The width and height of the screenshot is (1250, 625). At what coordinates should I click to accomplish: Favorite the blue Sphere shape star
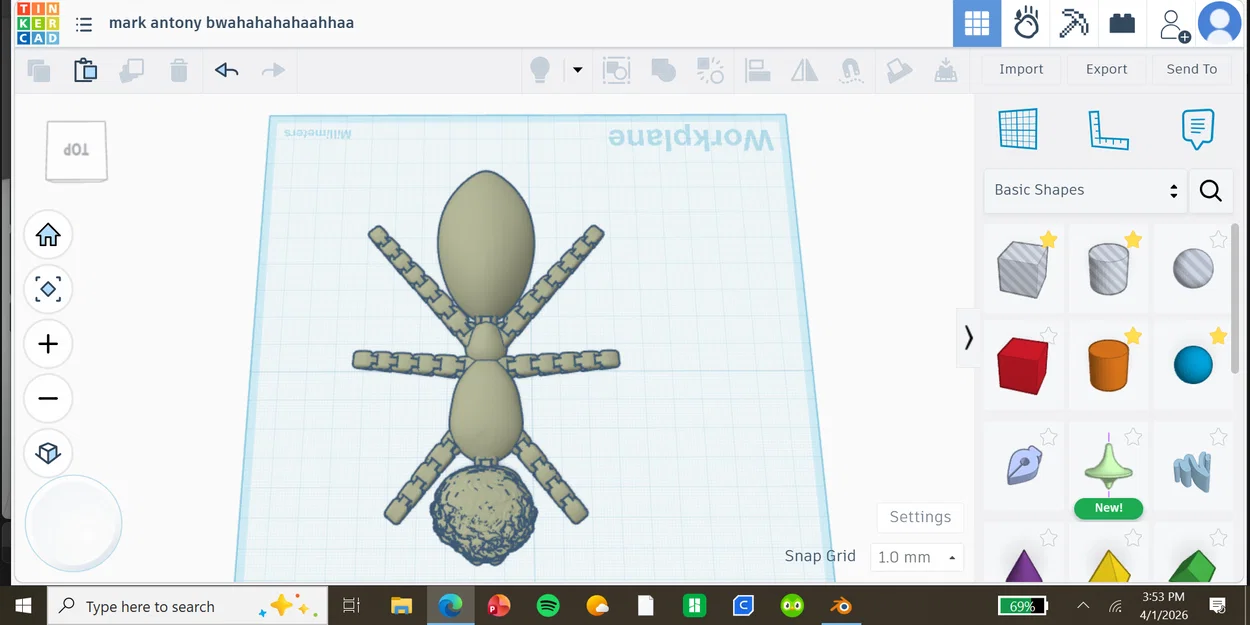pos(1216,337)
